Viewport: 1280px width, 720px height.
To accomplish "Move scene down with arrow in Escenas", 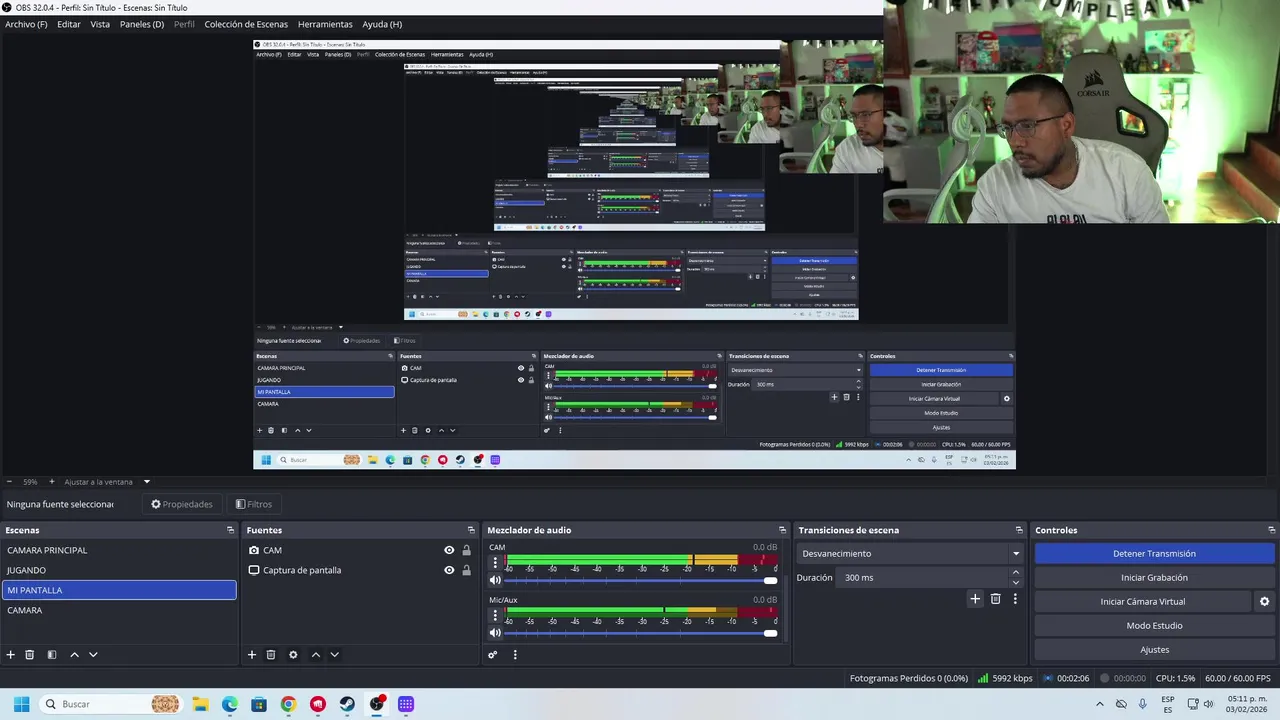I will coord(93,655).
